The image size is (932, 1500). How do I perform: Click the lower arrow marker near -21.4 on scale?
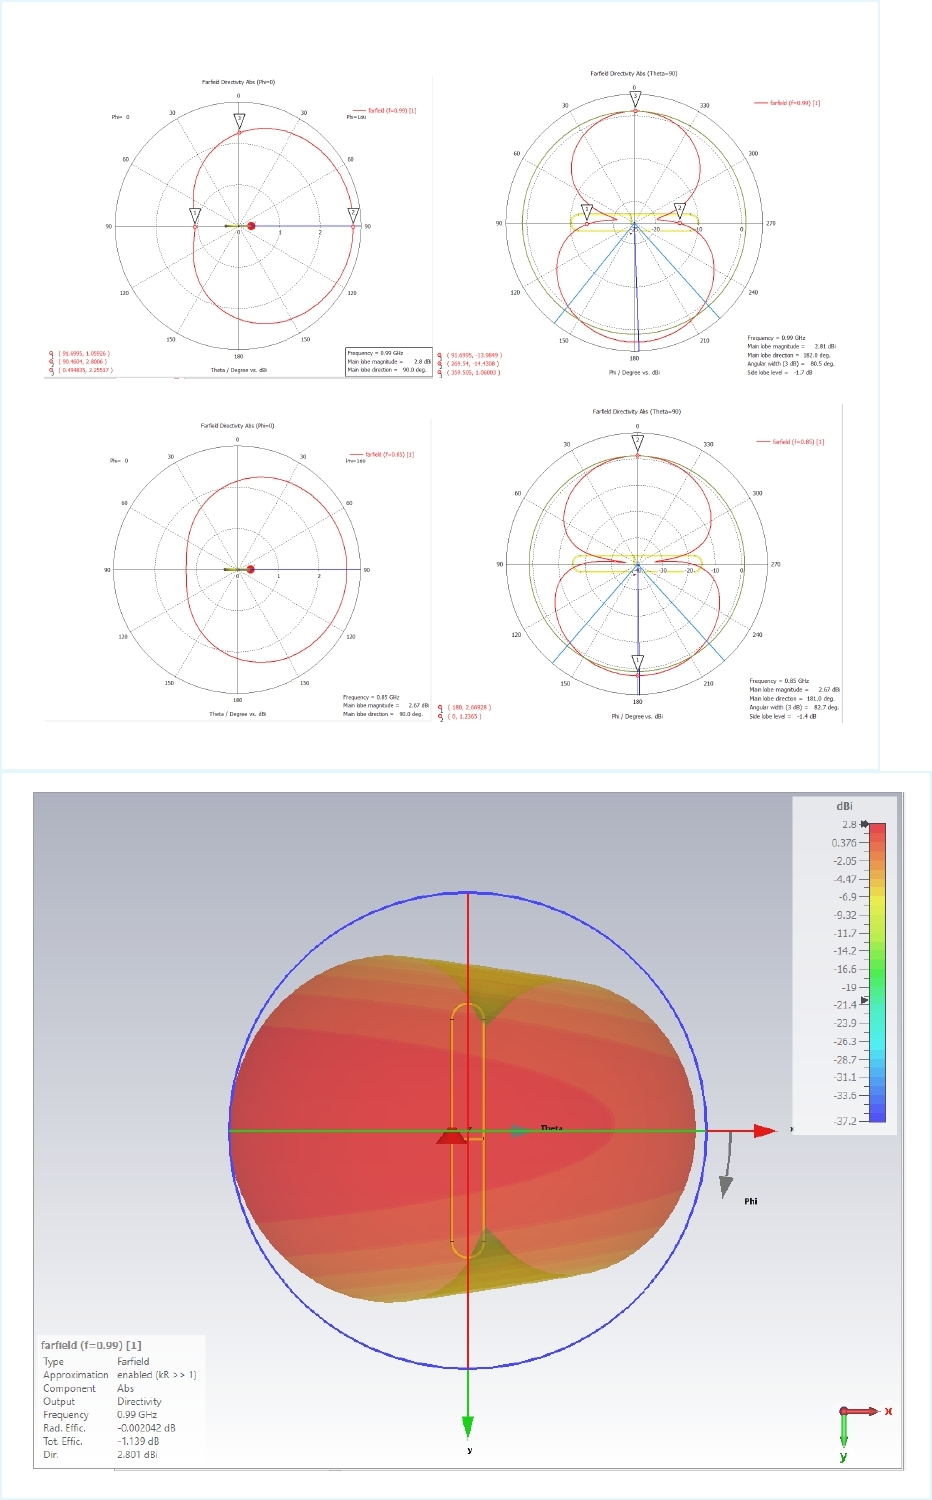coord(865,1000)
